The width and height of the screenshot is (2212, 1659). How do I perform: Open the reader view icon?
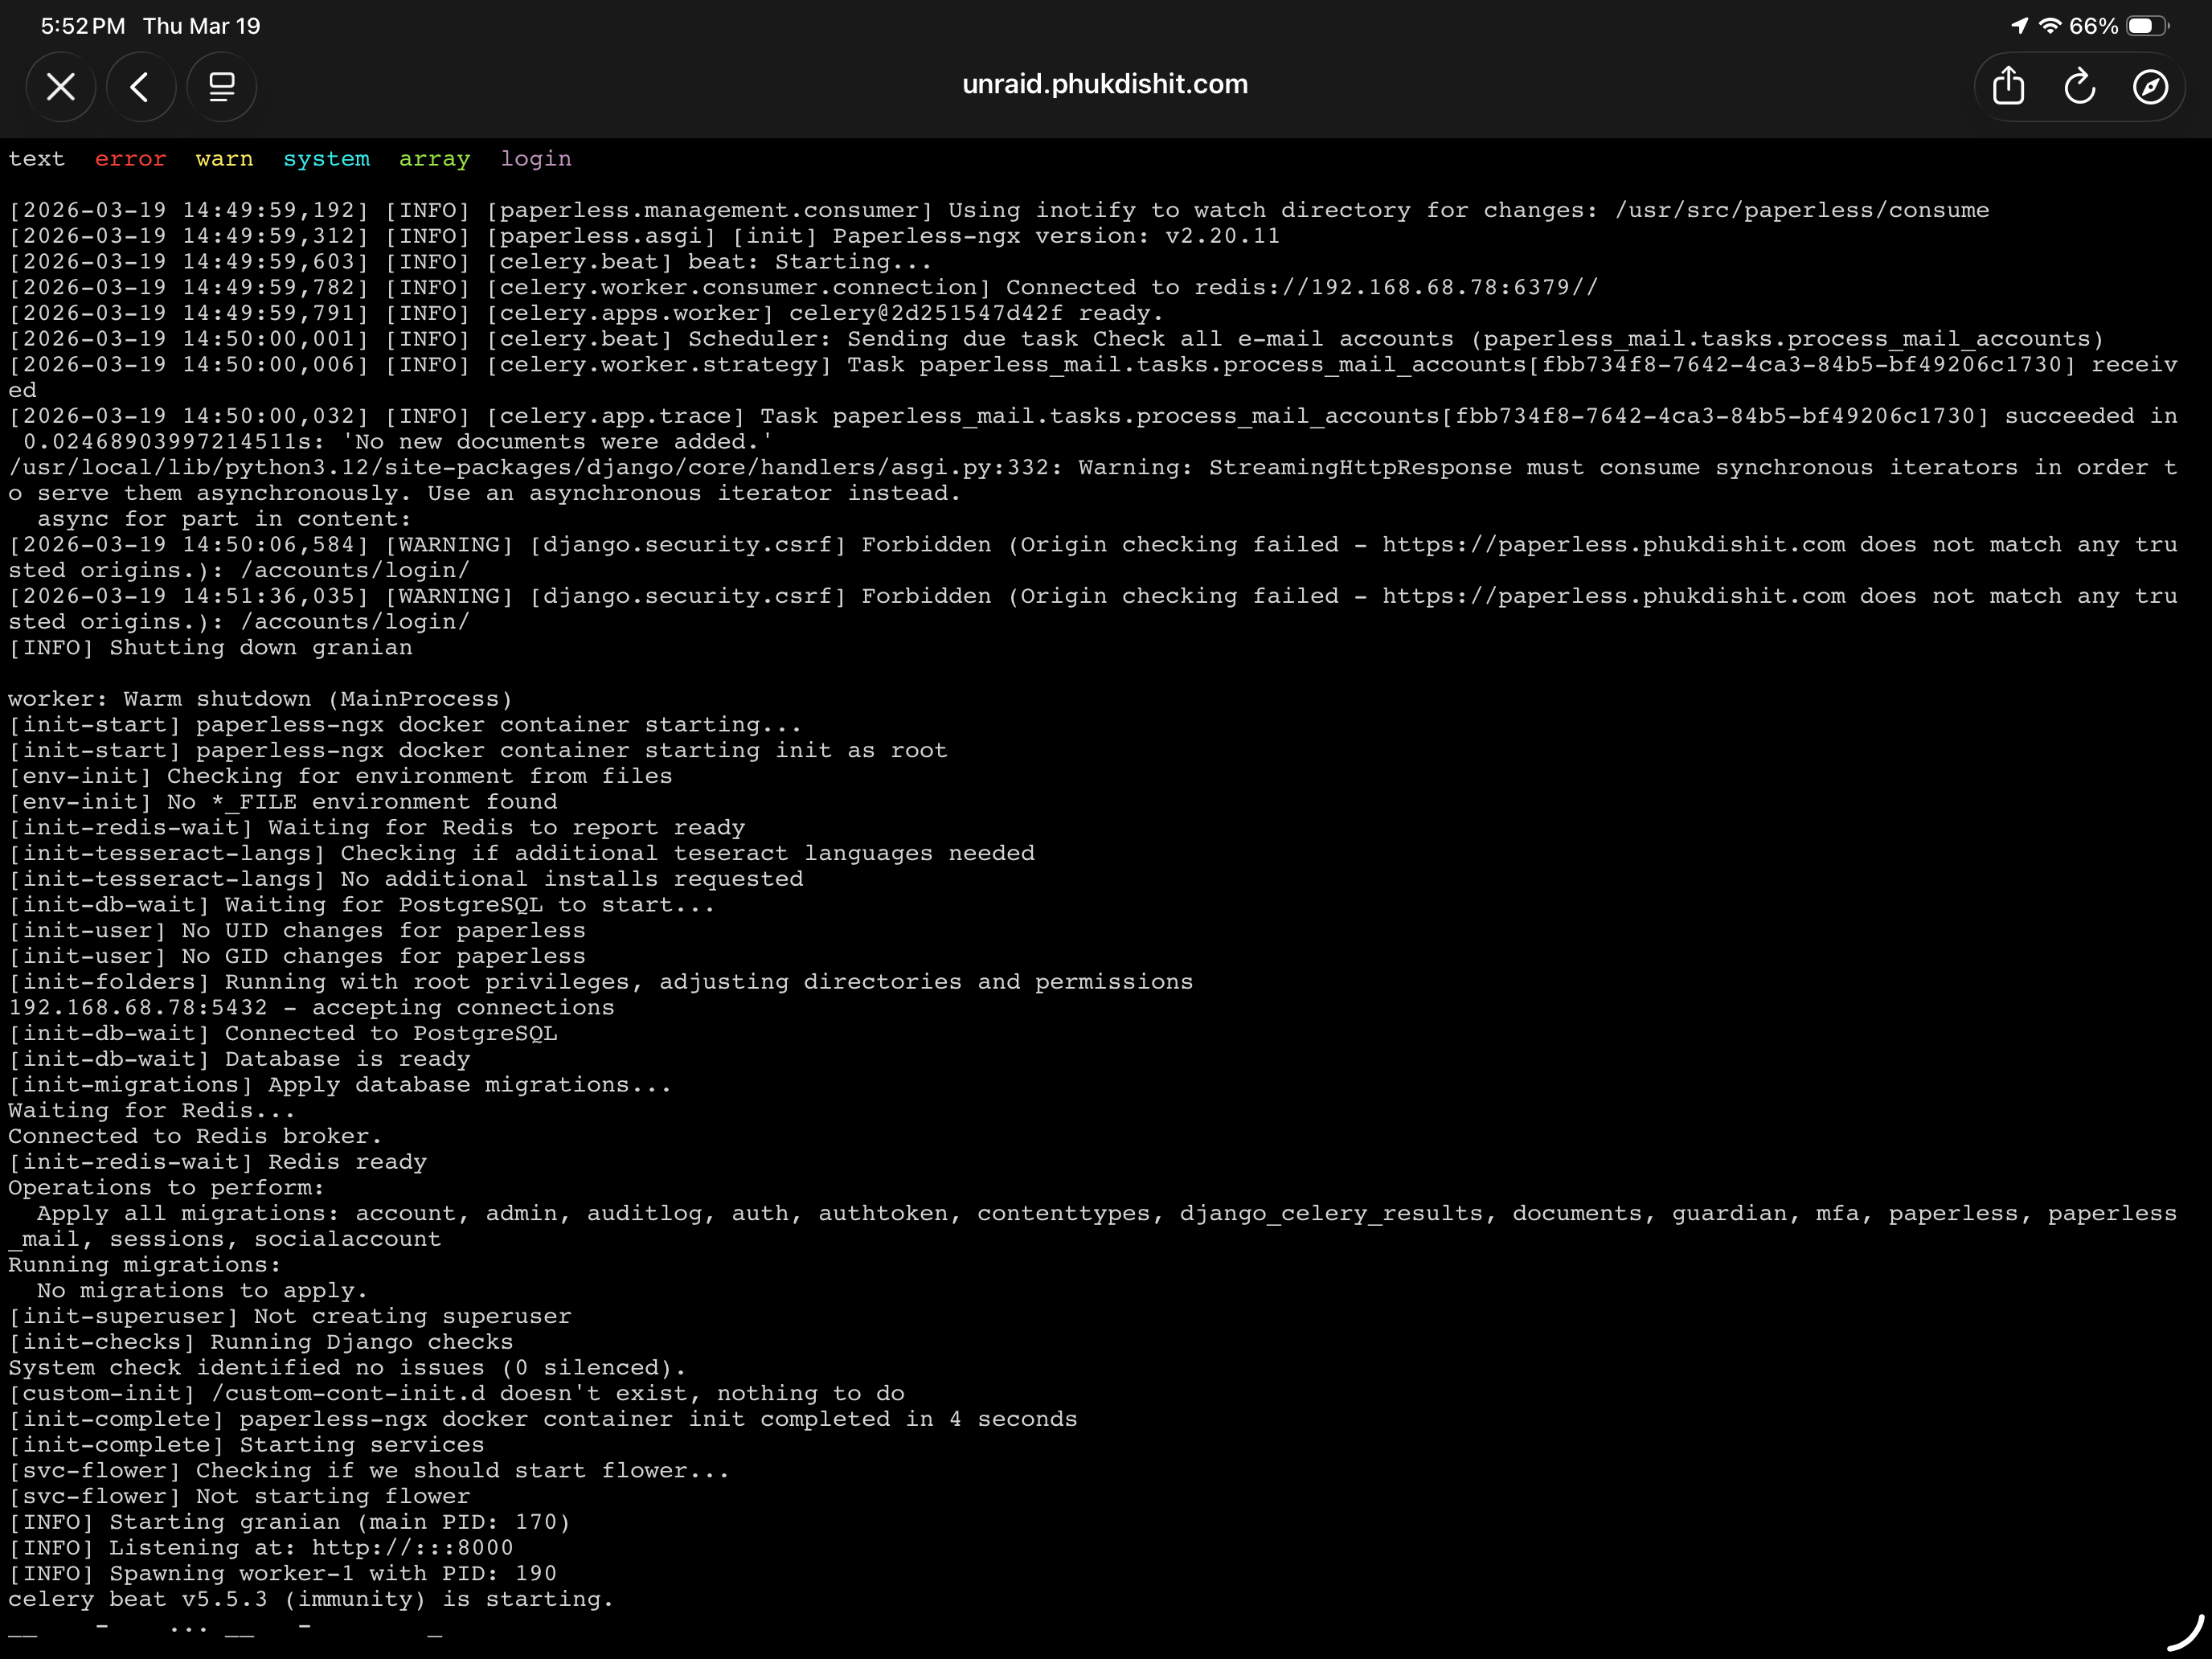[x=221, y=87]
